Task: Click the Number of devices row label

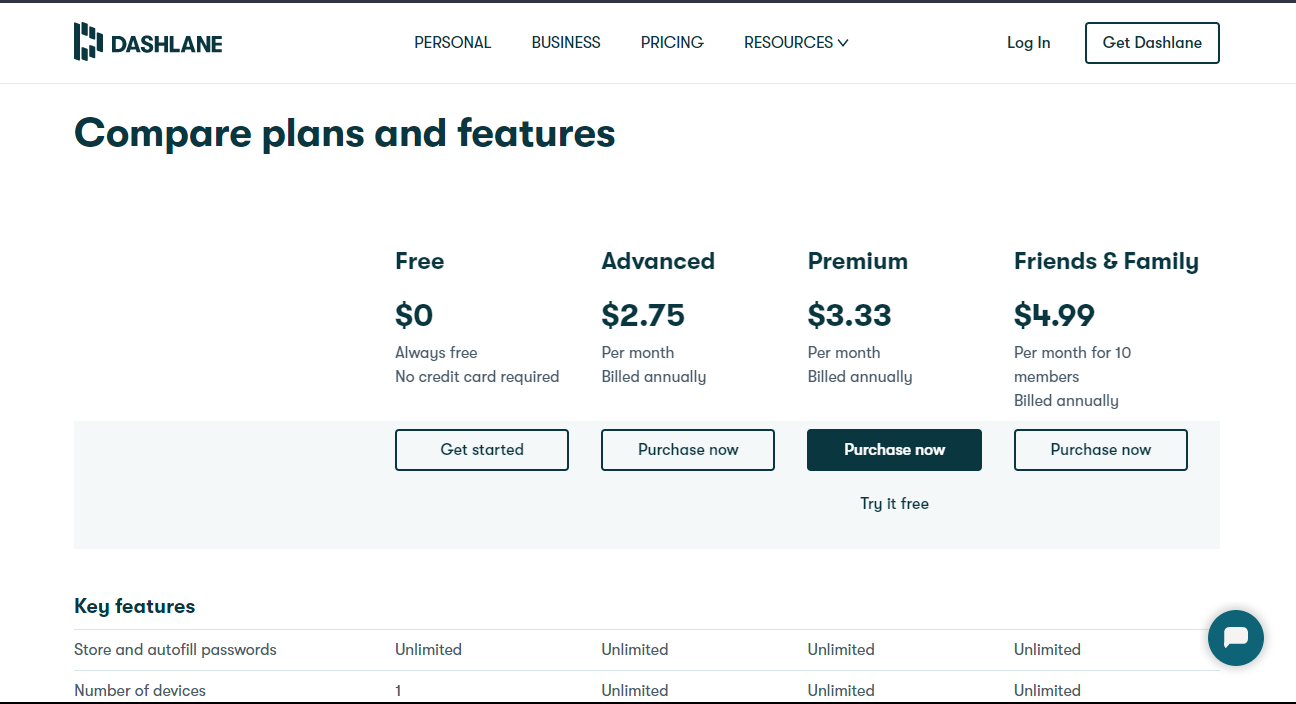Action: coord(140,690)
